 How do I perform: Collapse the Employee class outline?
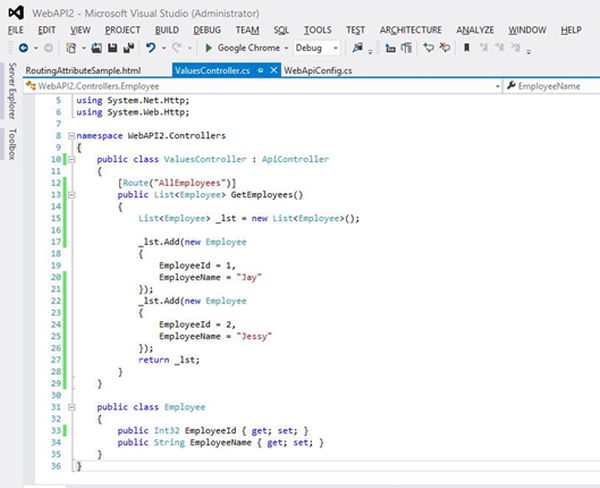pos(70,407)
